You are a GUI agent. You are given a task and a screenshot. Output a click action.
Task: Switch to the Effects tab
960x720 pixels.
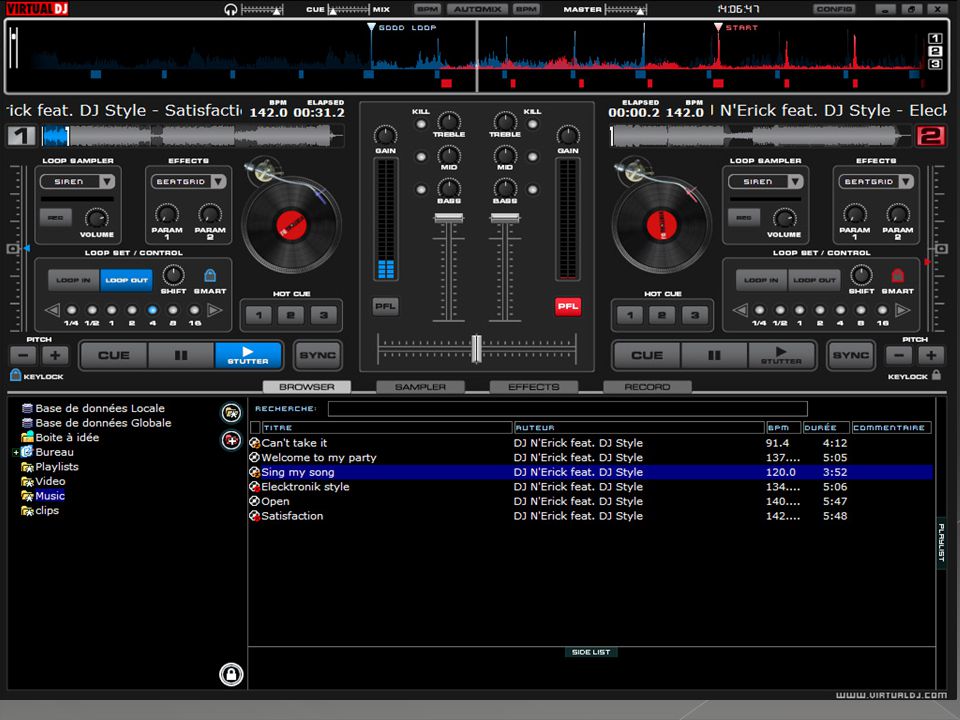(534, 387)
